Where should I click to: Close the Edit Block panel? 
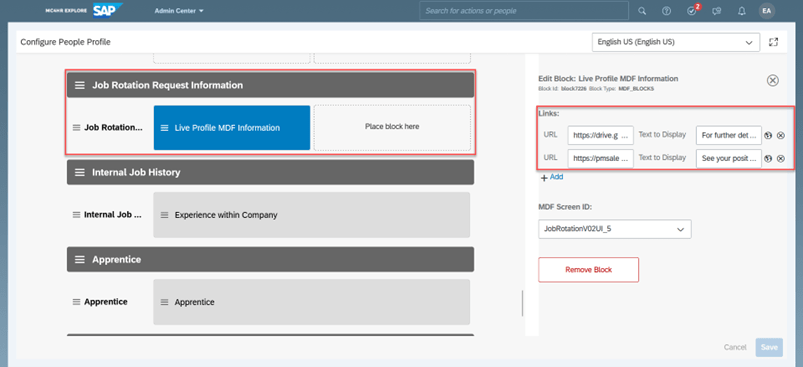[x=773, y=80]
